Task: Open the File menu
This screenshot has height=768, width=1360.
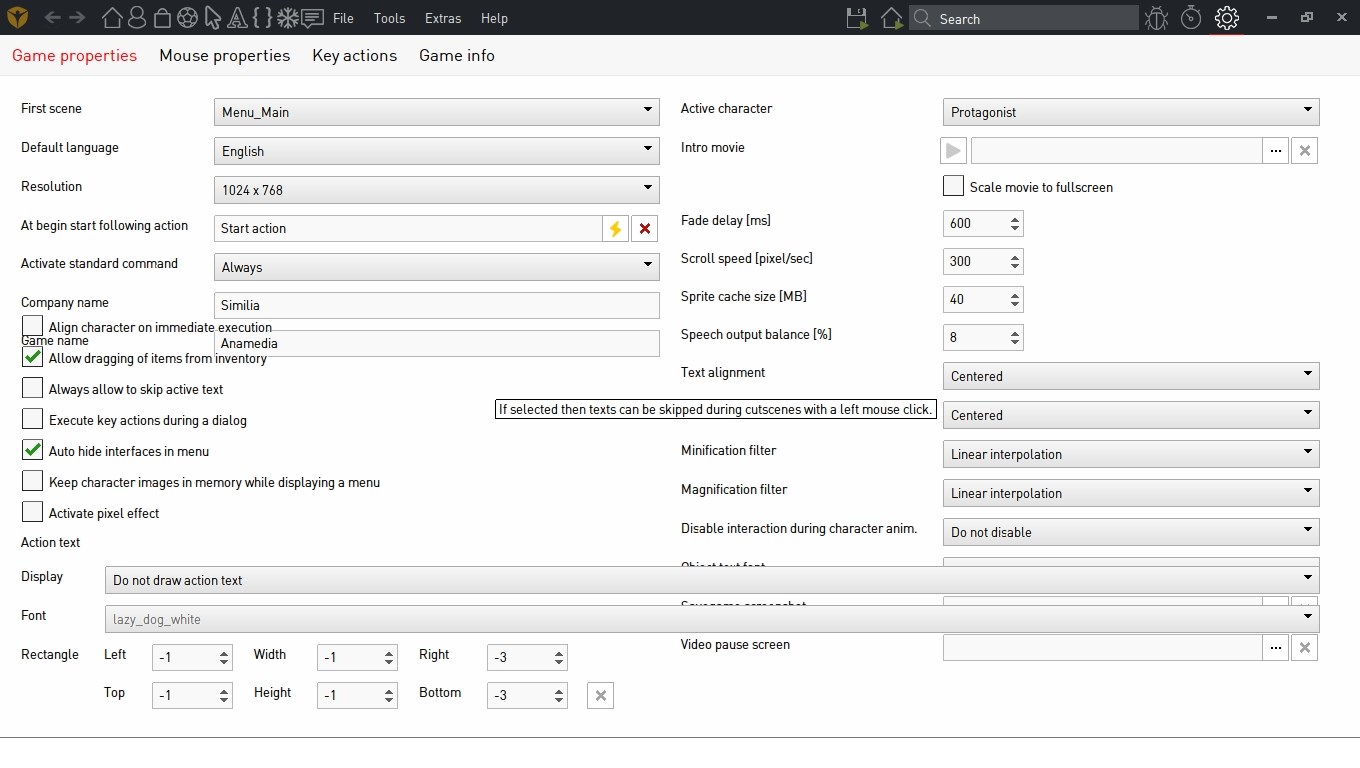Action: point(343,18)
